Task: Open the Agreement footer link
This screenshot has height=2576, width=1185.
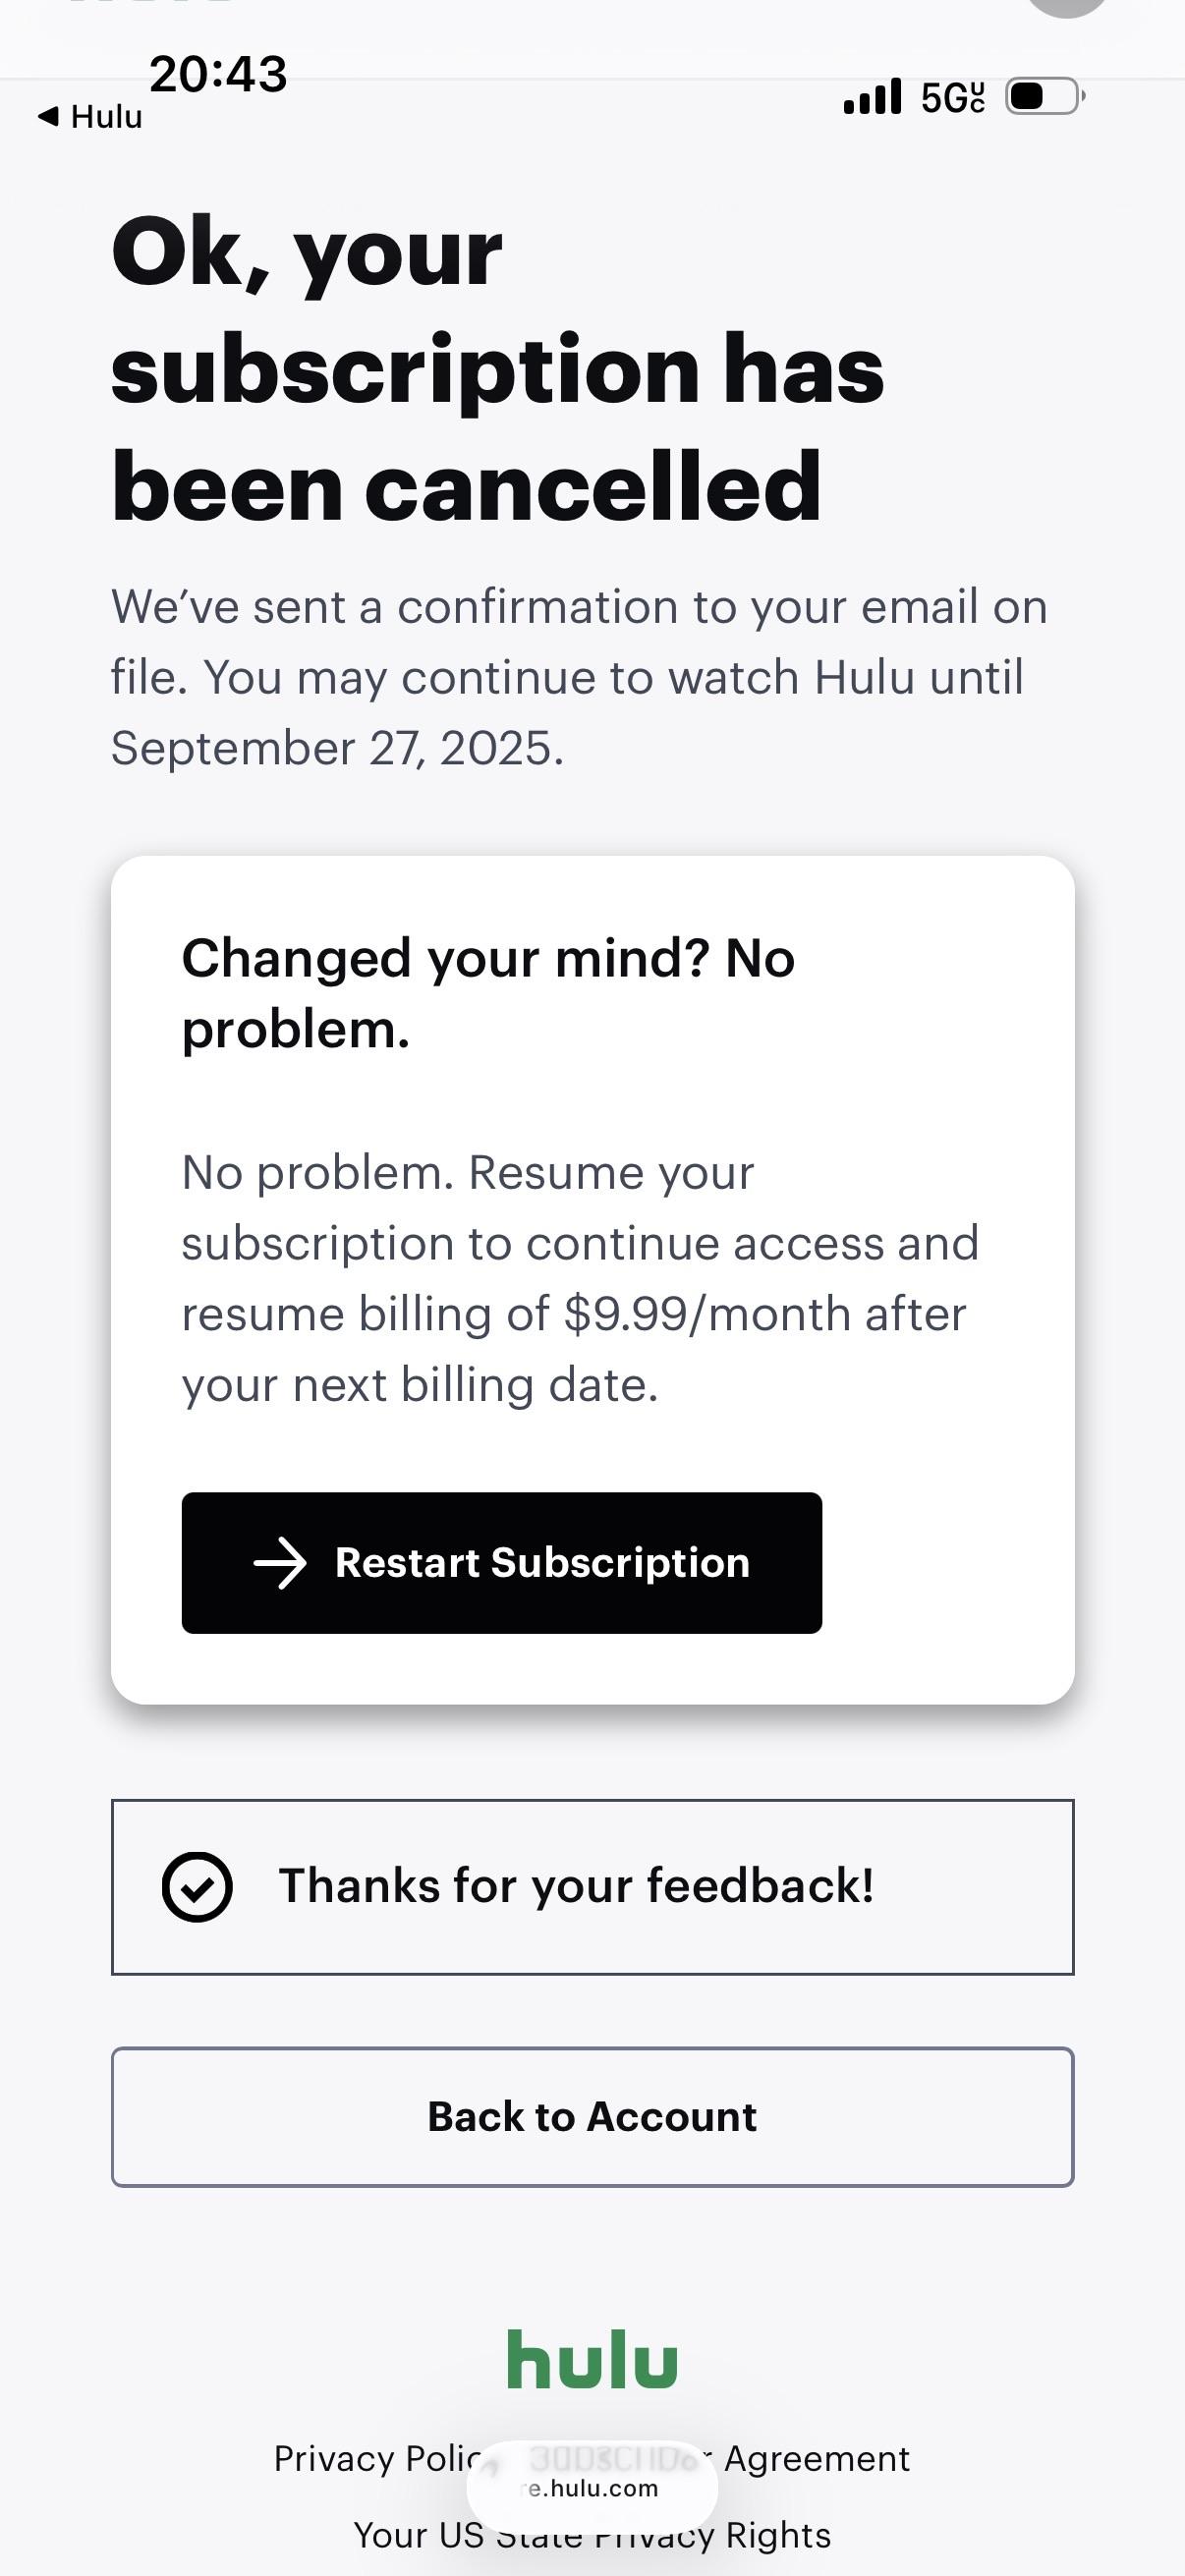Action: click(x=816, y=2458)
